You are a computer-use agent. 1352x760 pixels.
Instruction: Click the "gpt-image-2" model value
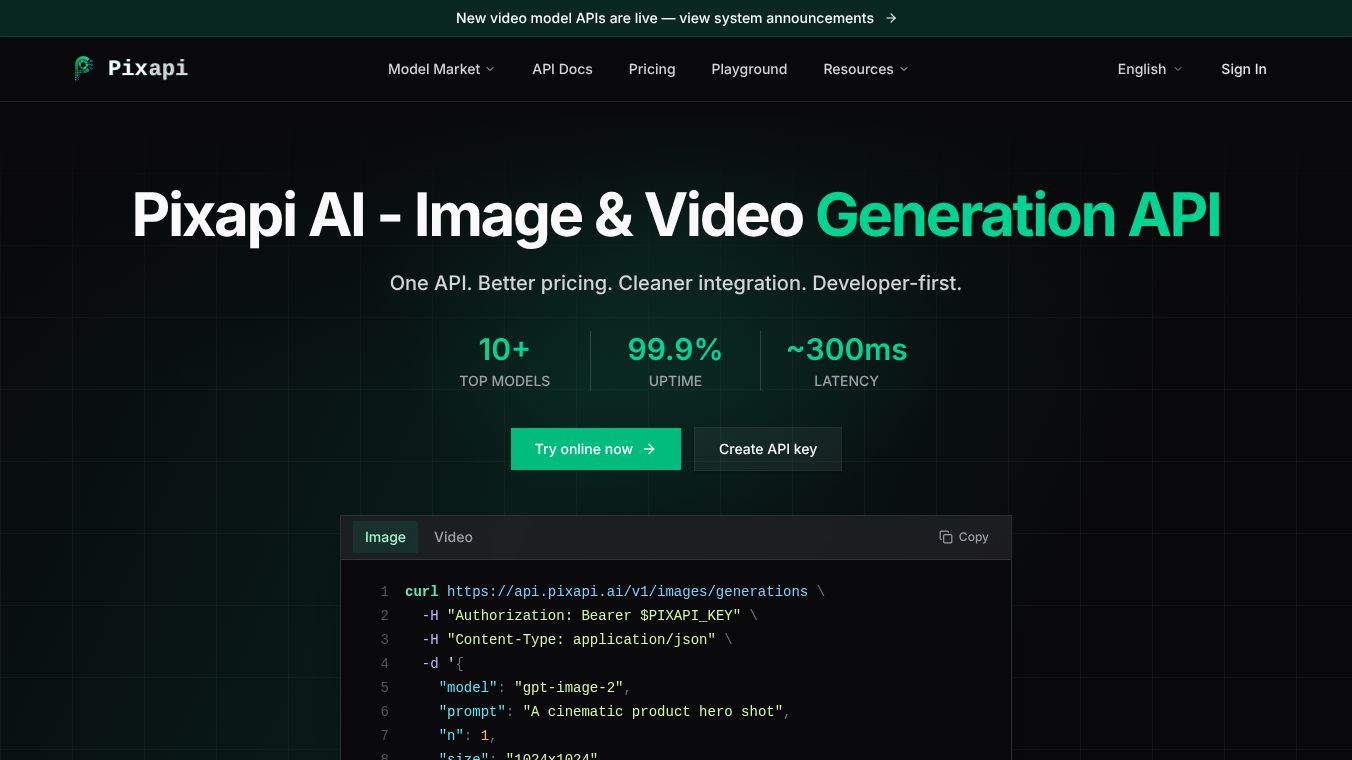pos(568,687)
